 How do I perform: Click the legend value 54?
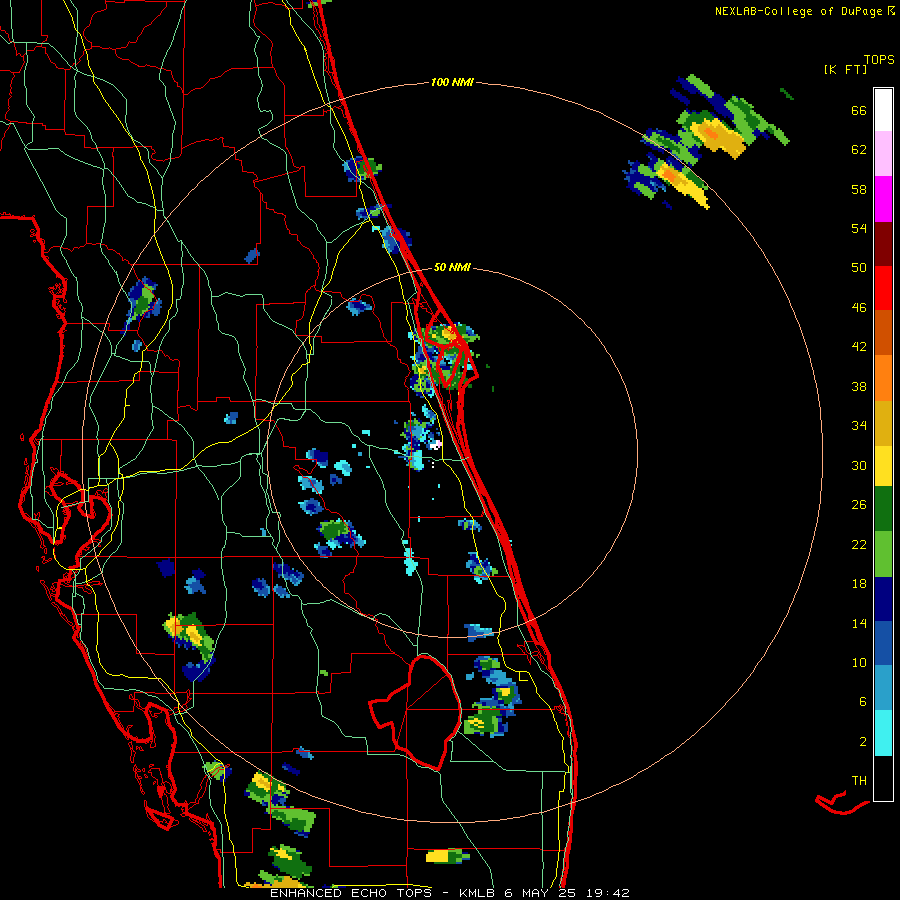859,228
